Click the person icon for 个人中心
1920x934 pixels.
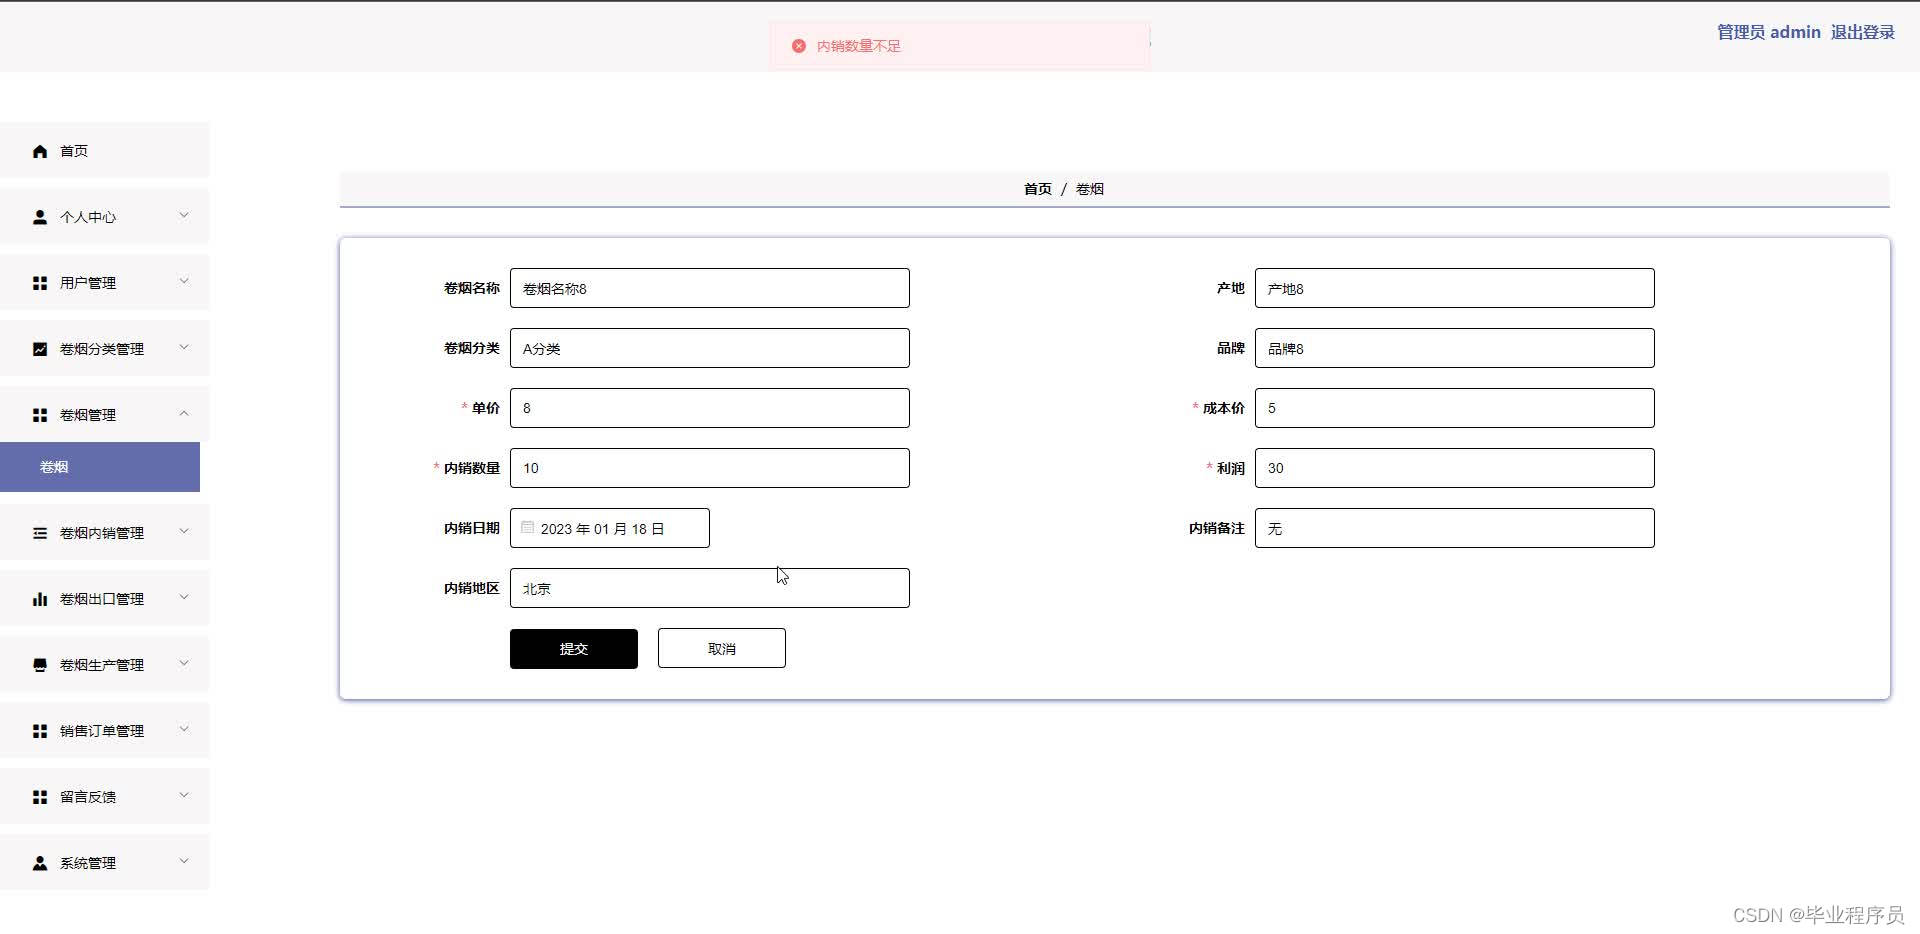(x=40, y=217)
